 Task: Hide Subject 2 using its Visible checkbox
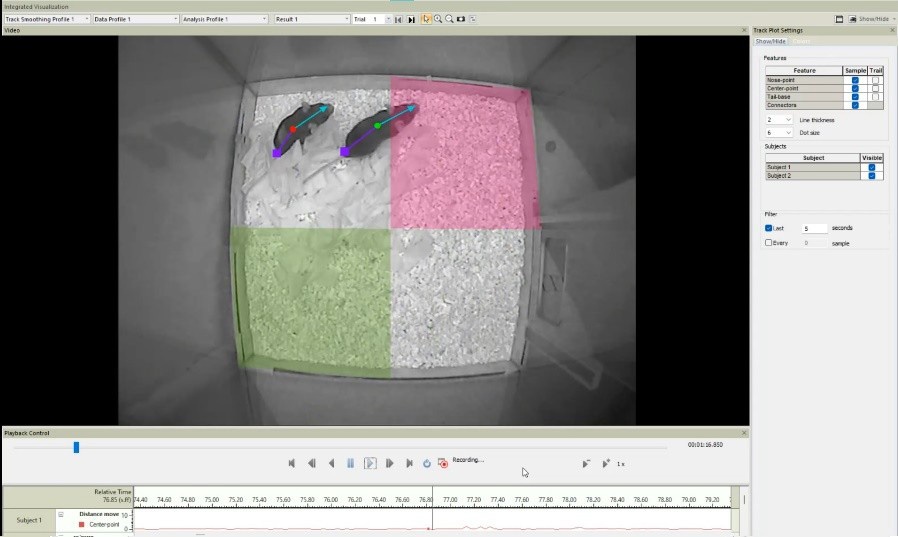(871, 175)
